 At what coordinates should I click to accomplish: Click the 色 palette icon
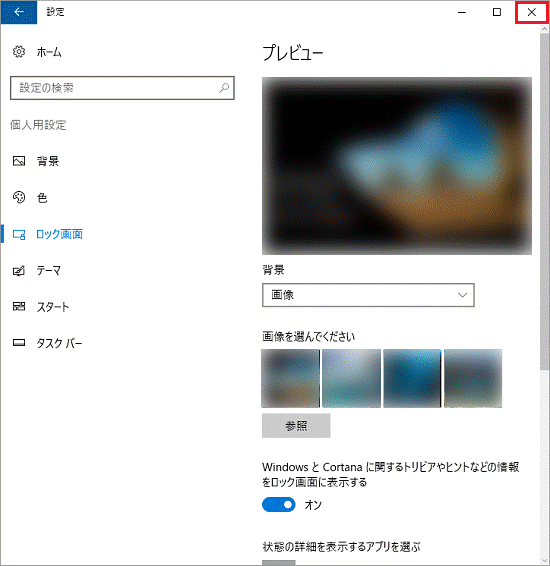coord(19,197)
